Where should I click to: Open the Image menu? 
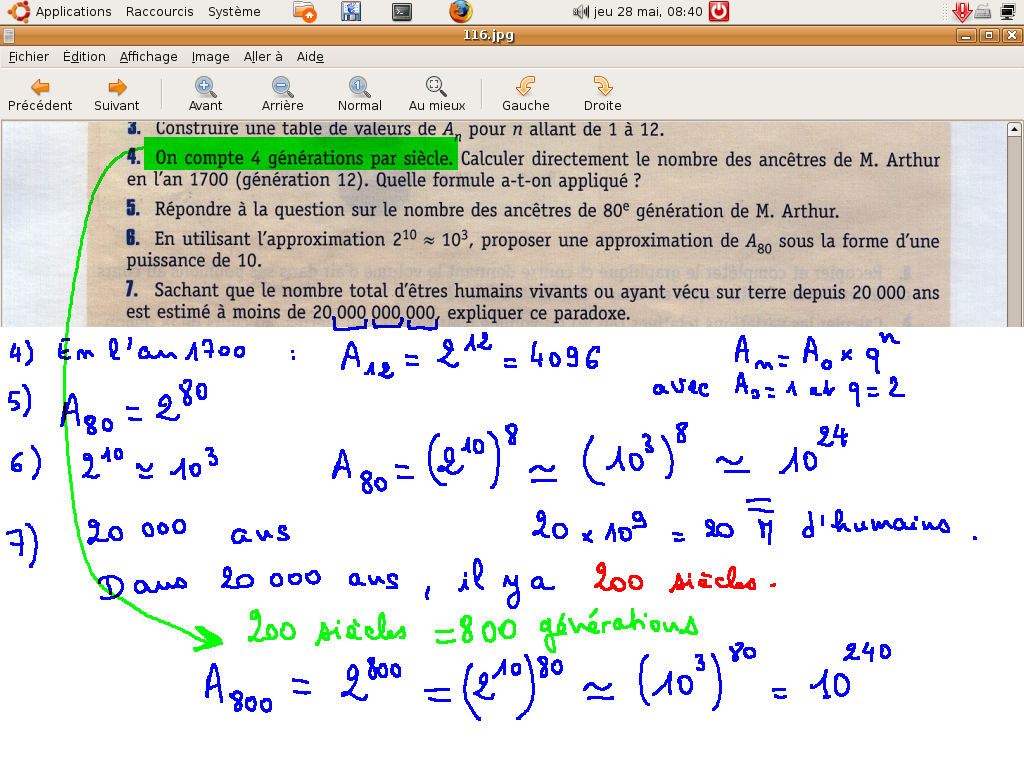point(210,57)
